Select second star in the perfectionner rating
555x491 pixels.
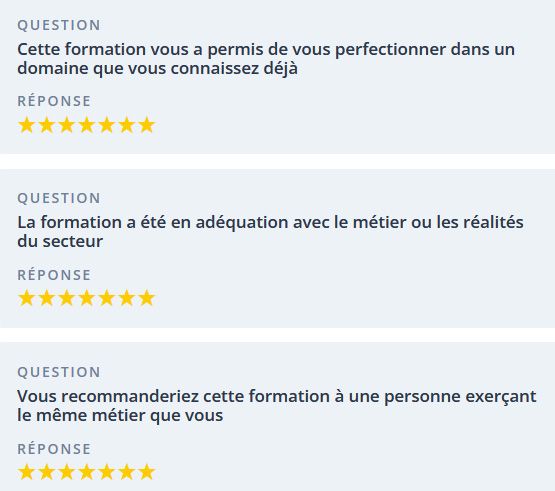pyautogui.click(x=46, y=125)
